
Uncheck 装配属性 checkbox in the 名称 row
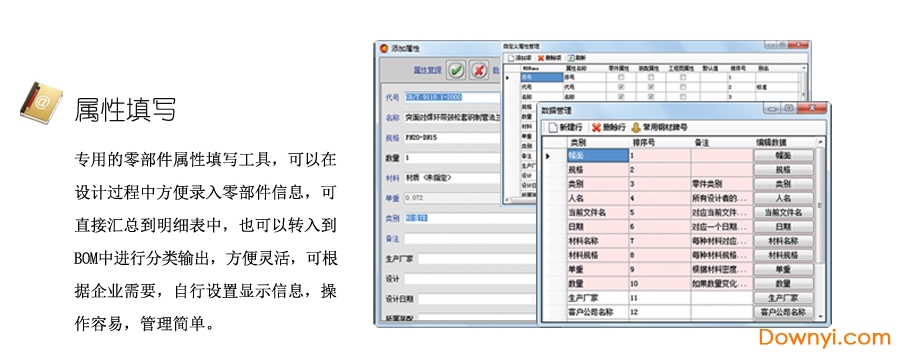point(651,97)
